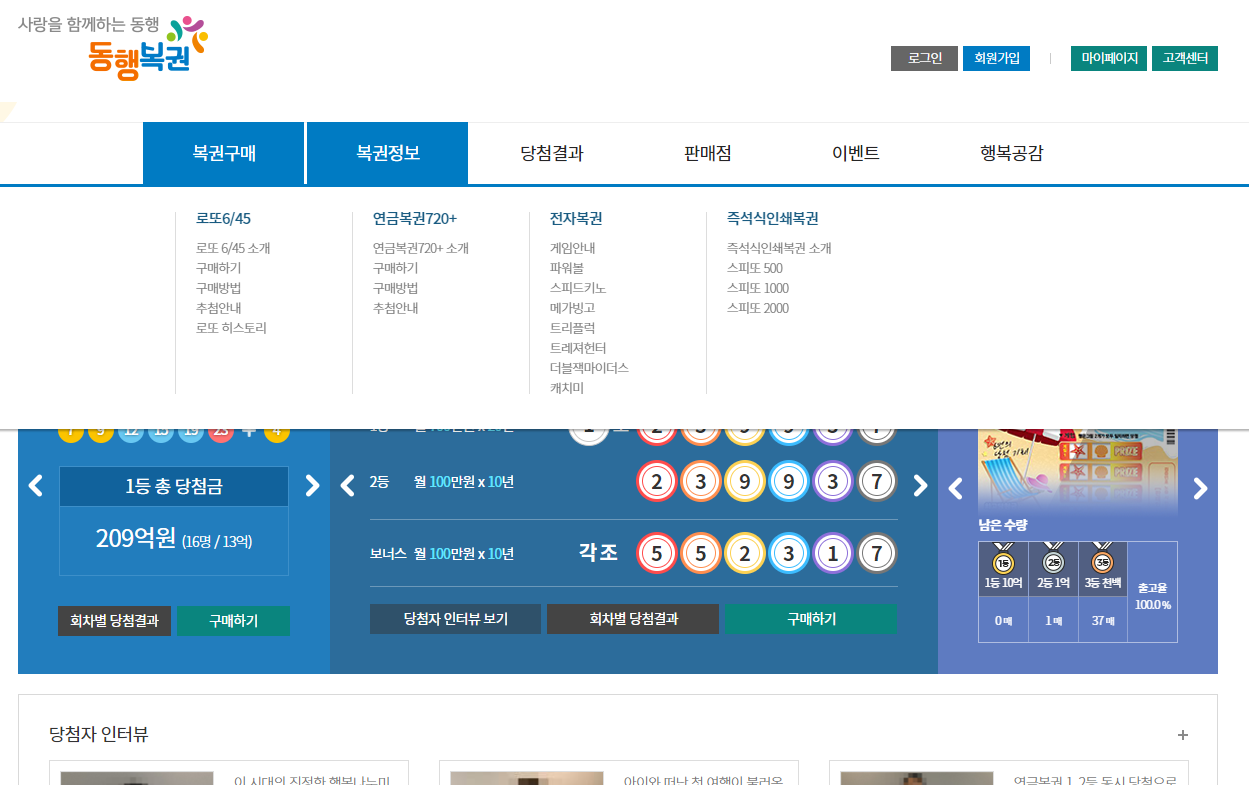Click the 남은 수량 label
Screen dimensions: 1249x785
point(1003,525)
